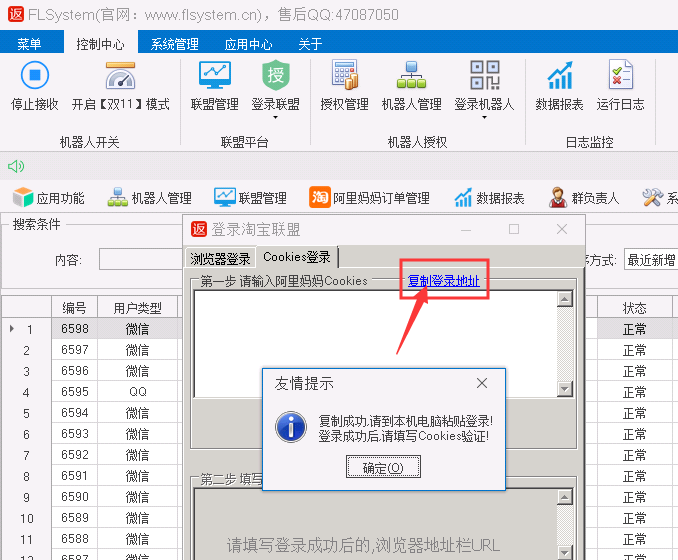Select cell 6590 in table

click(x=74, y=497)
